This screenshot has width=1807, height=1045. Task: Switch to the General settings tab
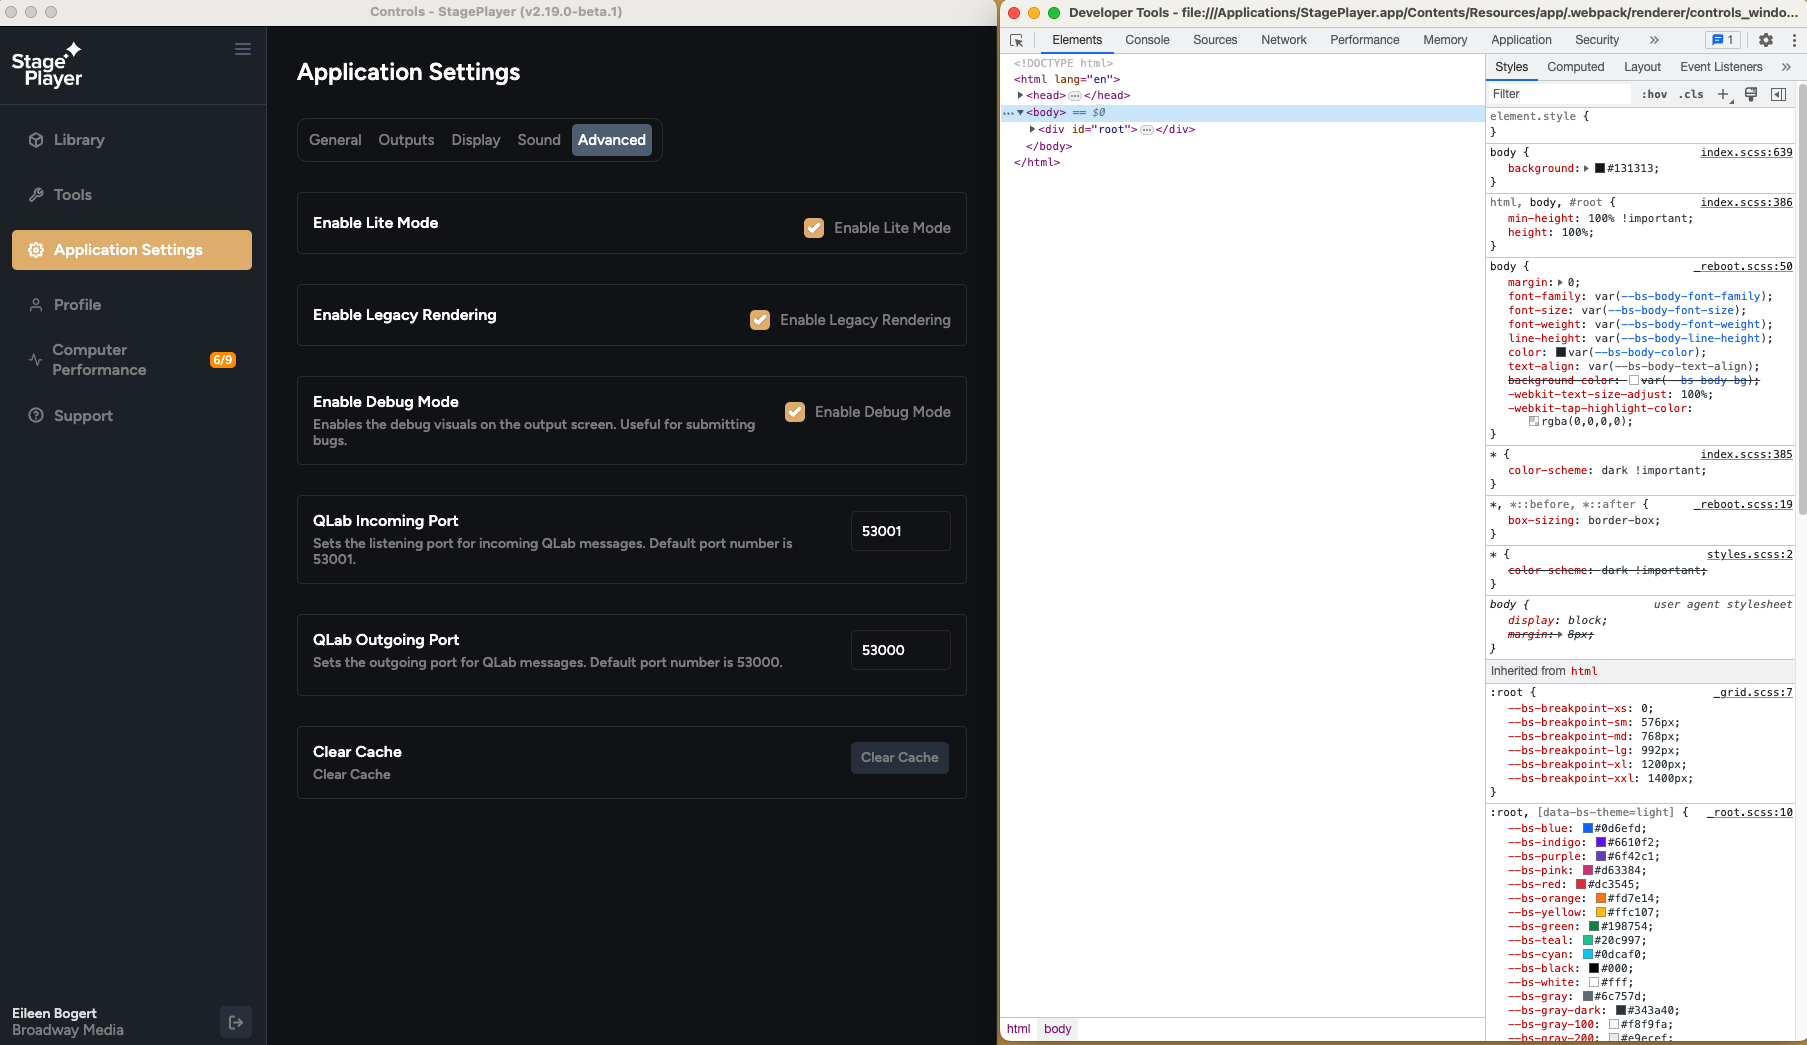click(335, 140)
